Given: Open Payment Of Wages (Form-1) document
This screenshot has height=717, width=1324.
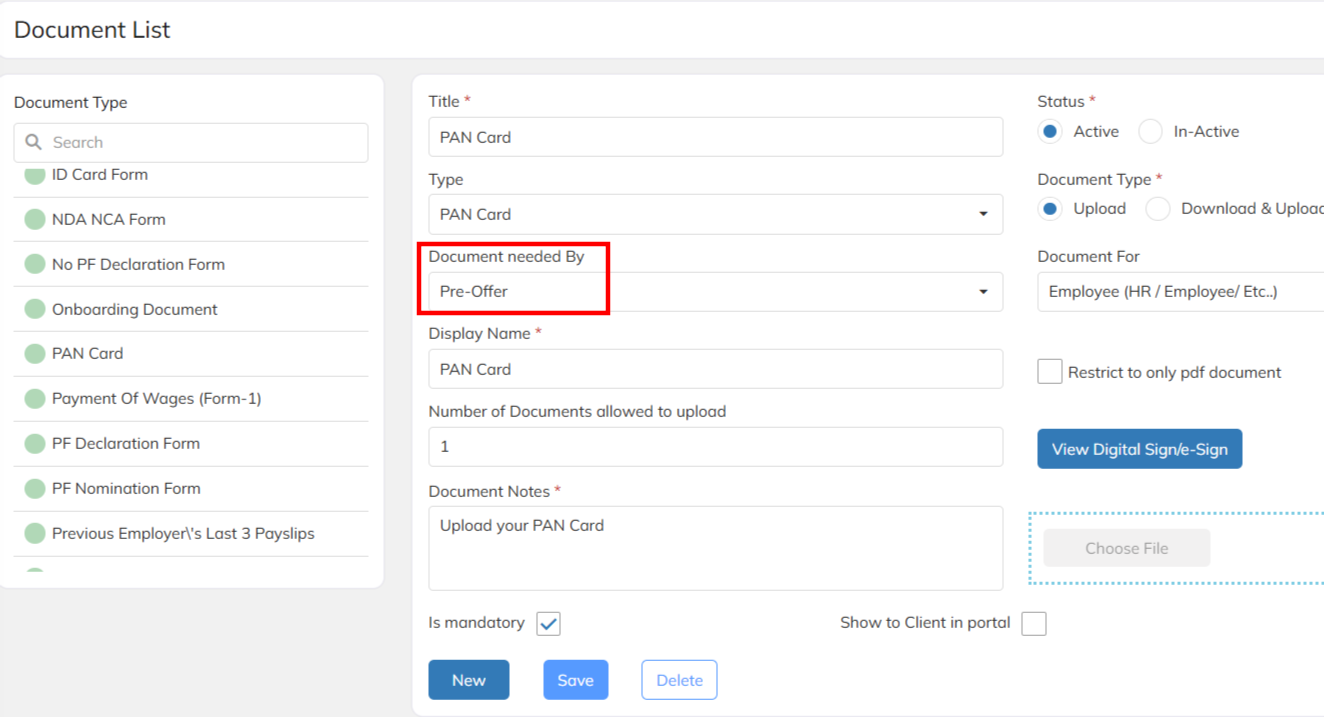Looking at the screenshot, I should point(156,398).
